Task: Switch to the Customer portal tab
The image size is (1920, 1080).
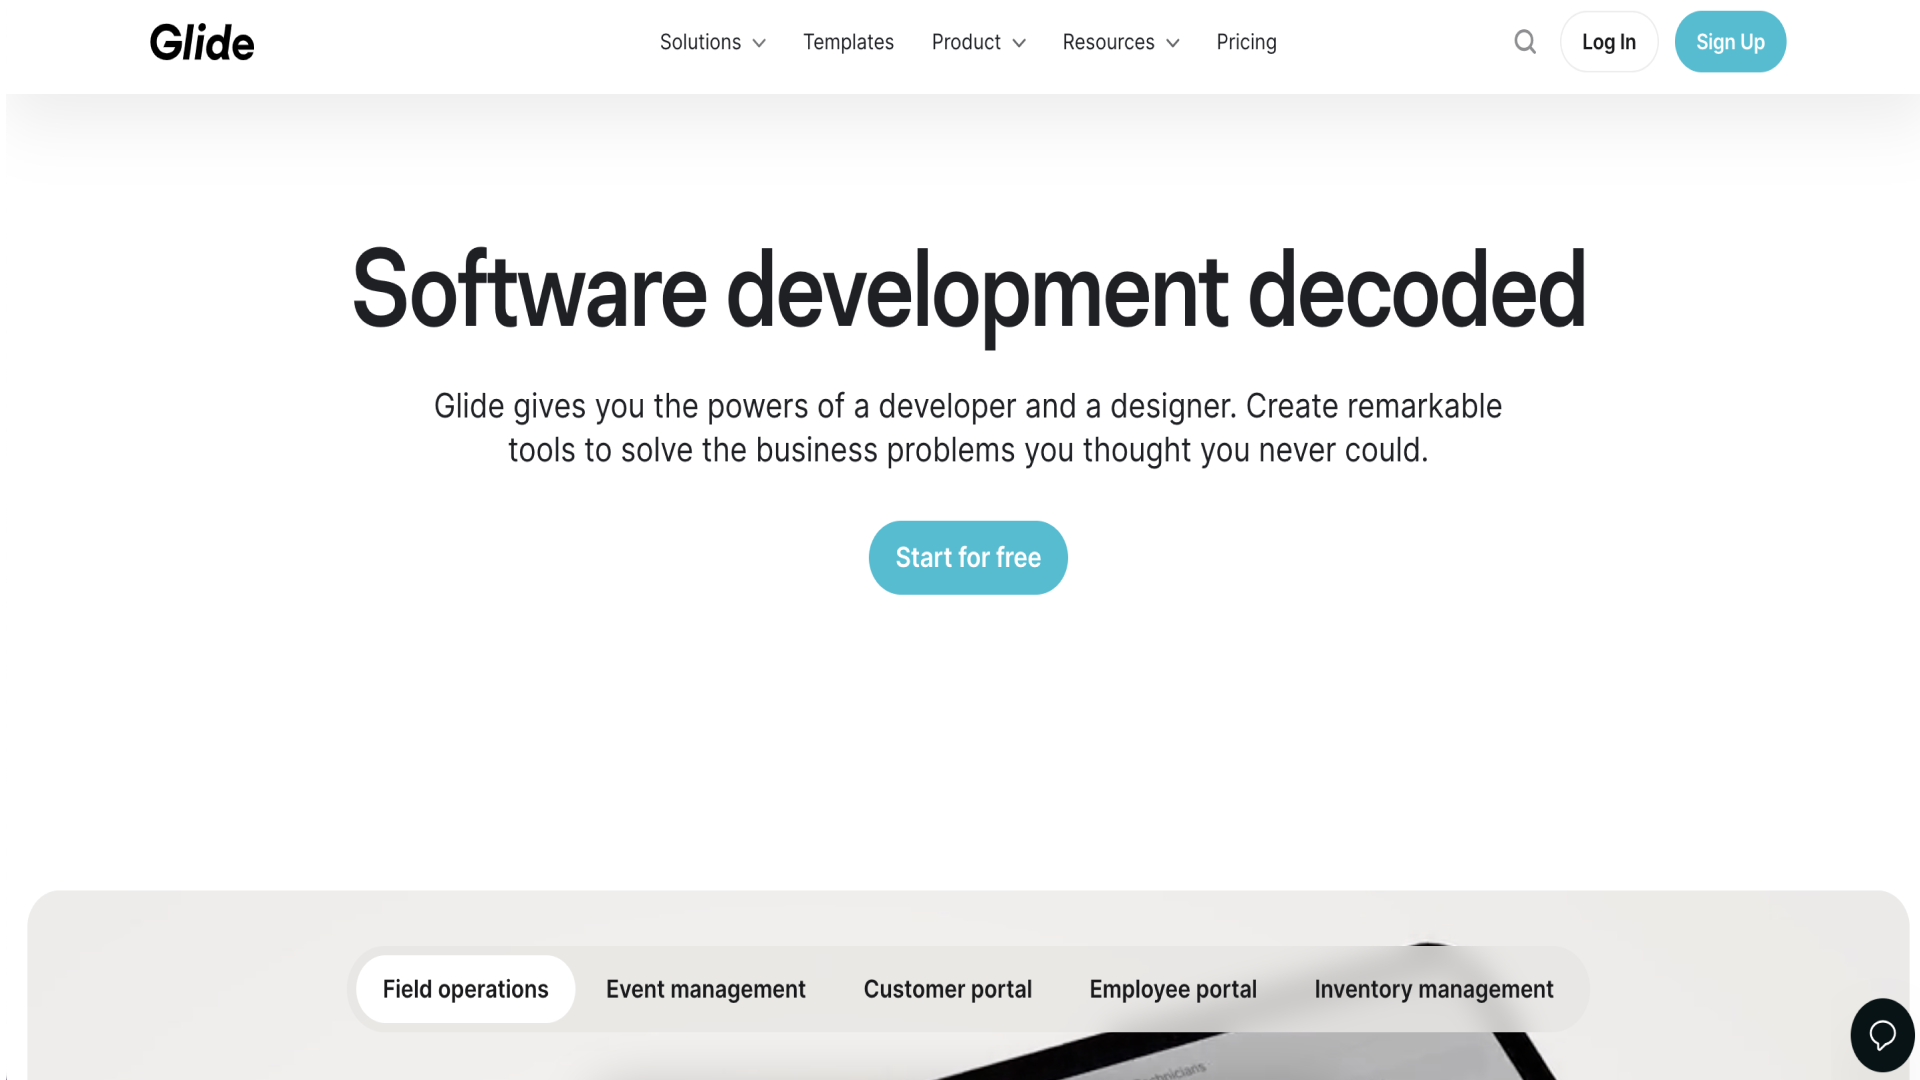Action: (x=947, y=989)
